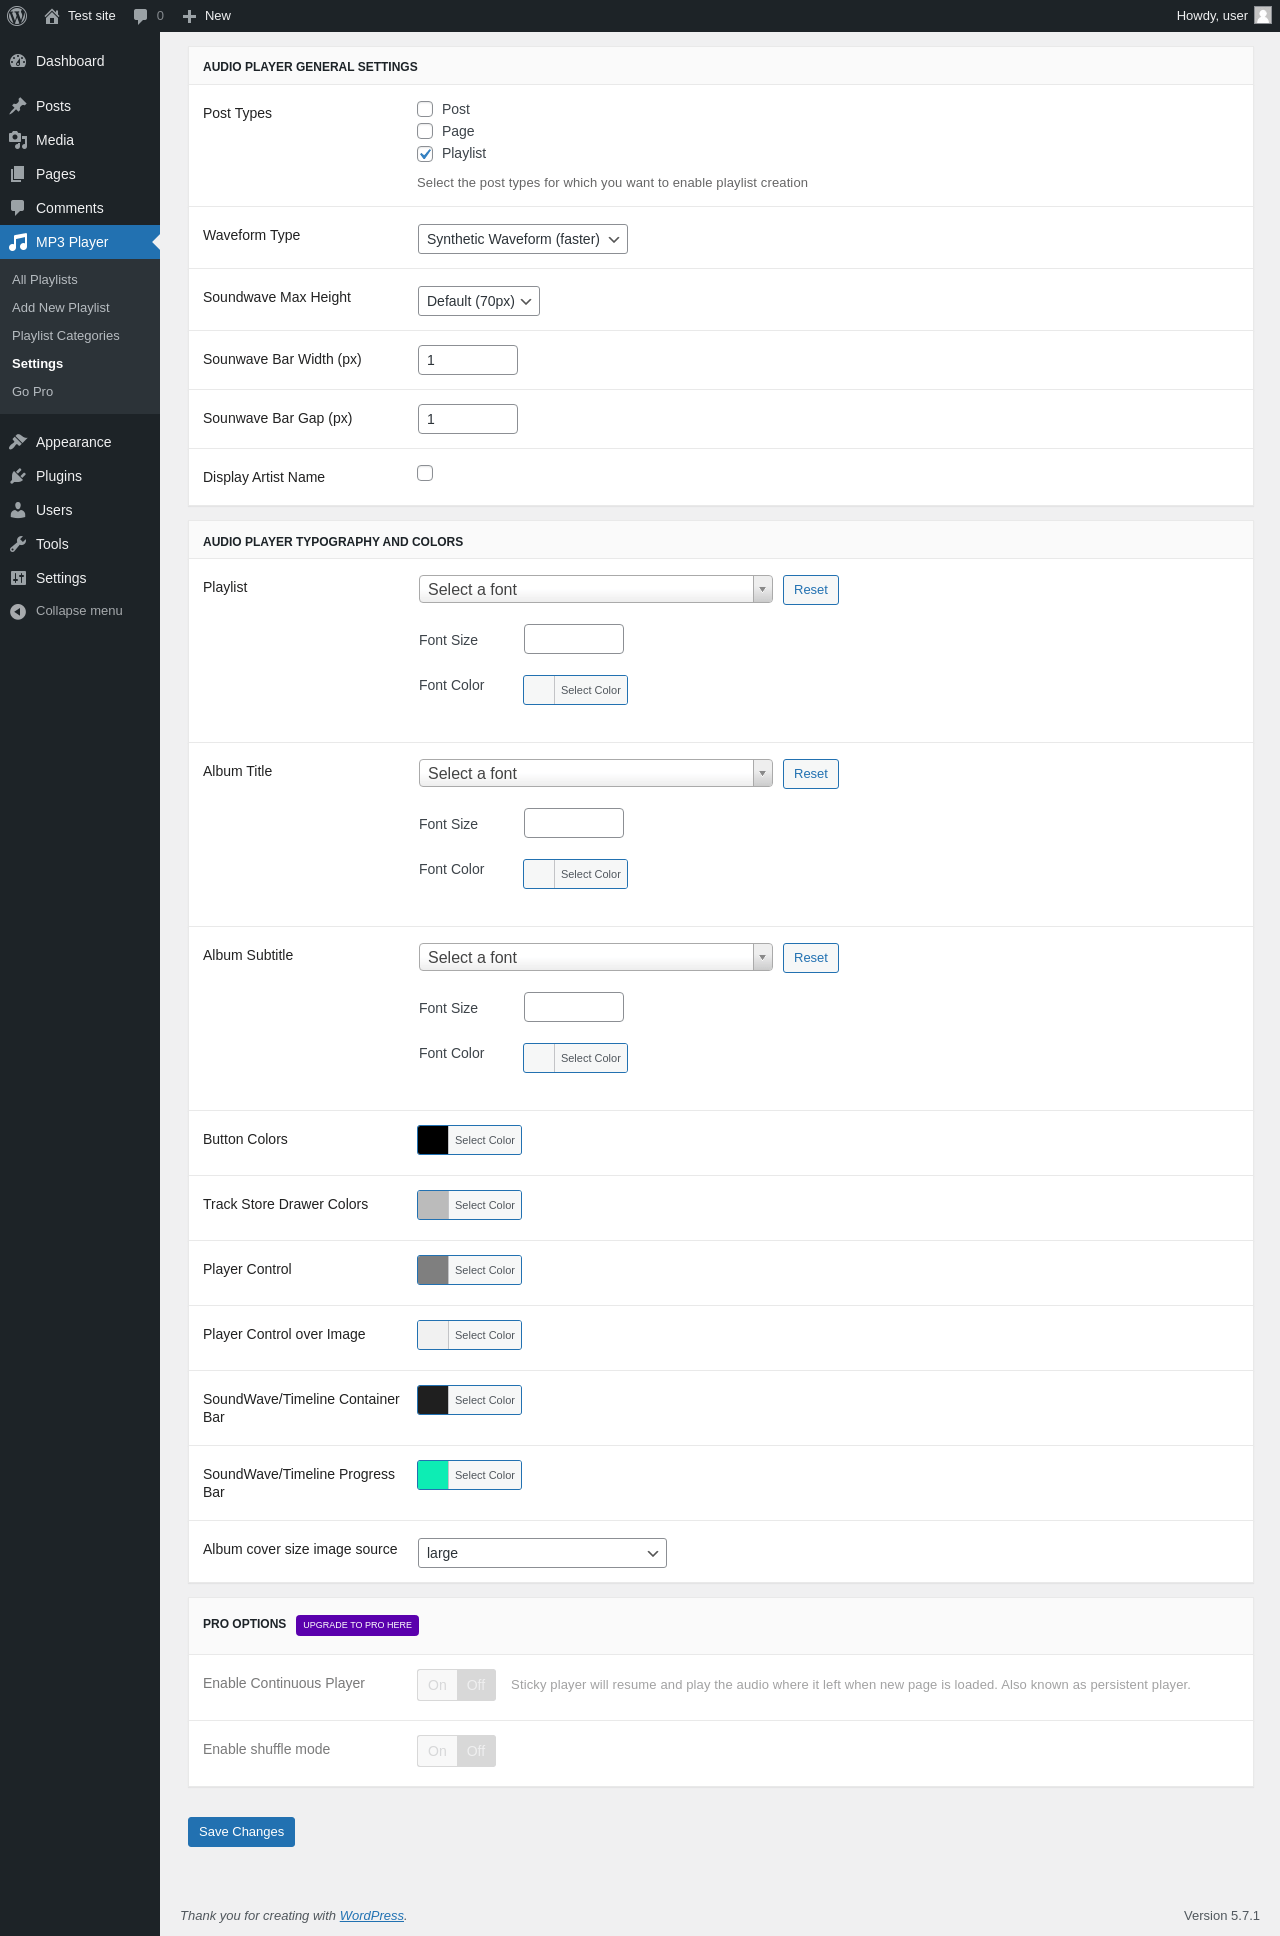Screen dimensions: 1280x1936
Task: Expand the Soundwave Max Height dropdown
Action: coord(478,301)
